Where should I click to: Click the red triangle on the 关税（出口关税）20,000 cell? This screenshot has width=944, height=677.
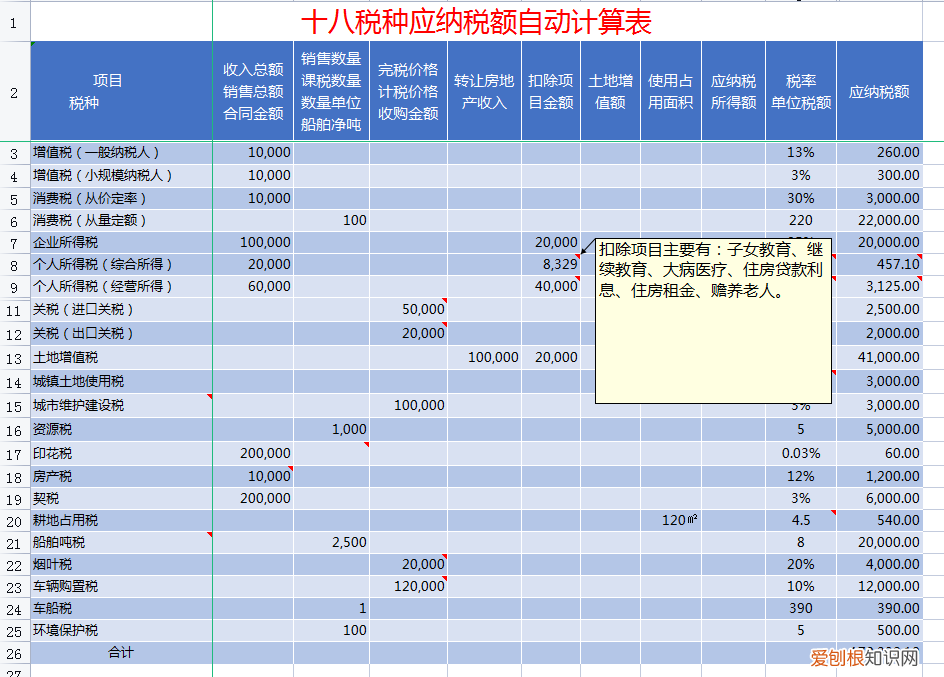(445, 323)
